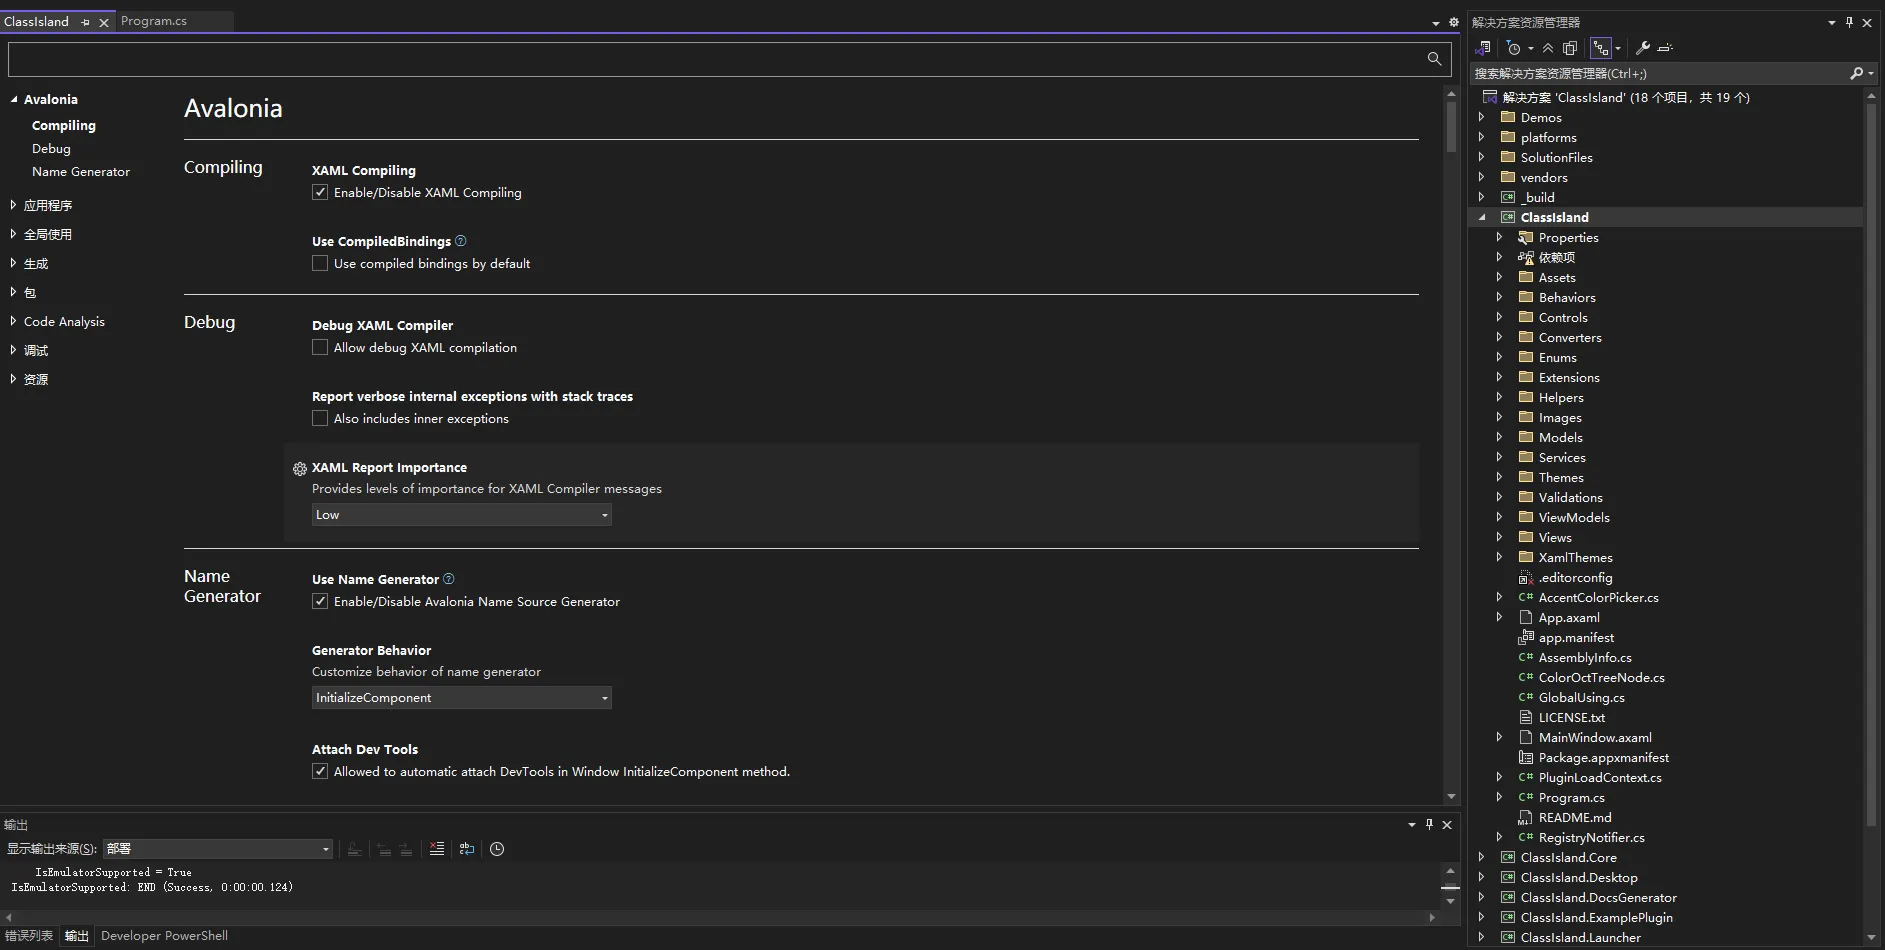Open the settings gear beside document tabs
Image resolution: width=1885 pixels, height=950 pixels.
point(1454,22)
